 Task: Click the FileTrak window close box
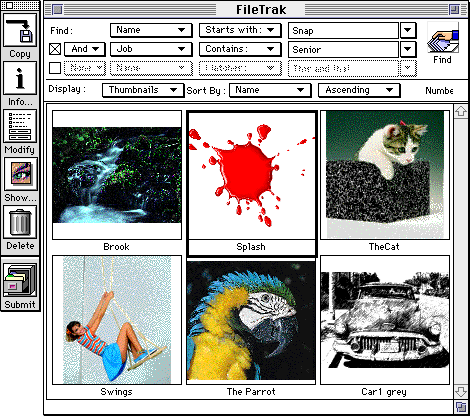tap(58, 9)
